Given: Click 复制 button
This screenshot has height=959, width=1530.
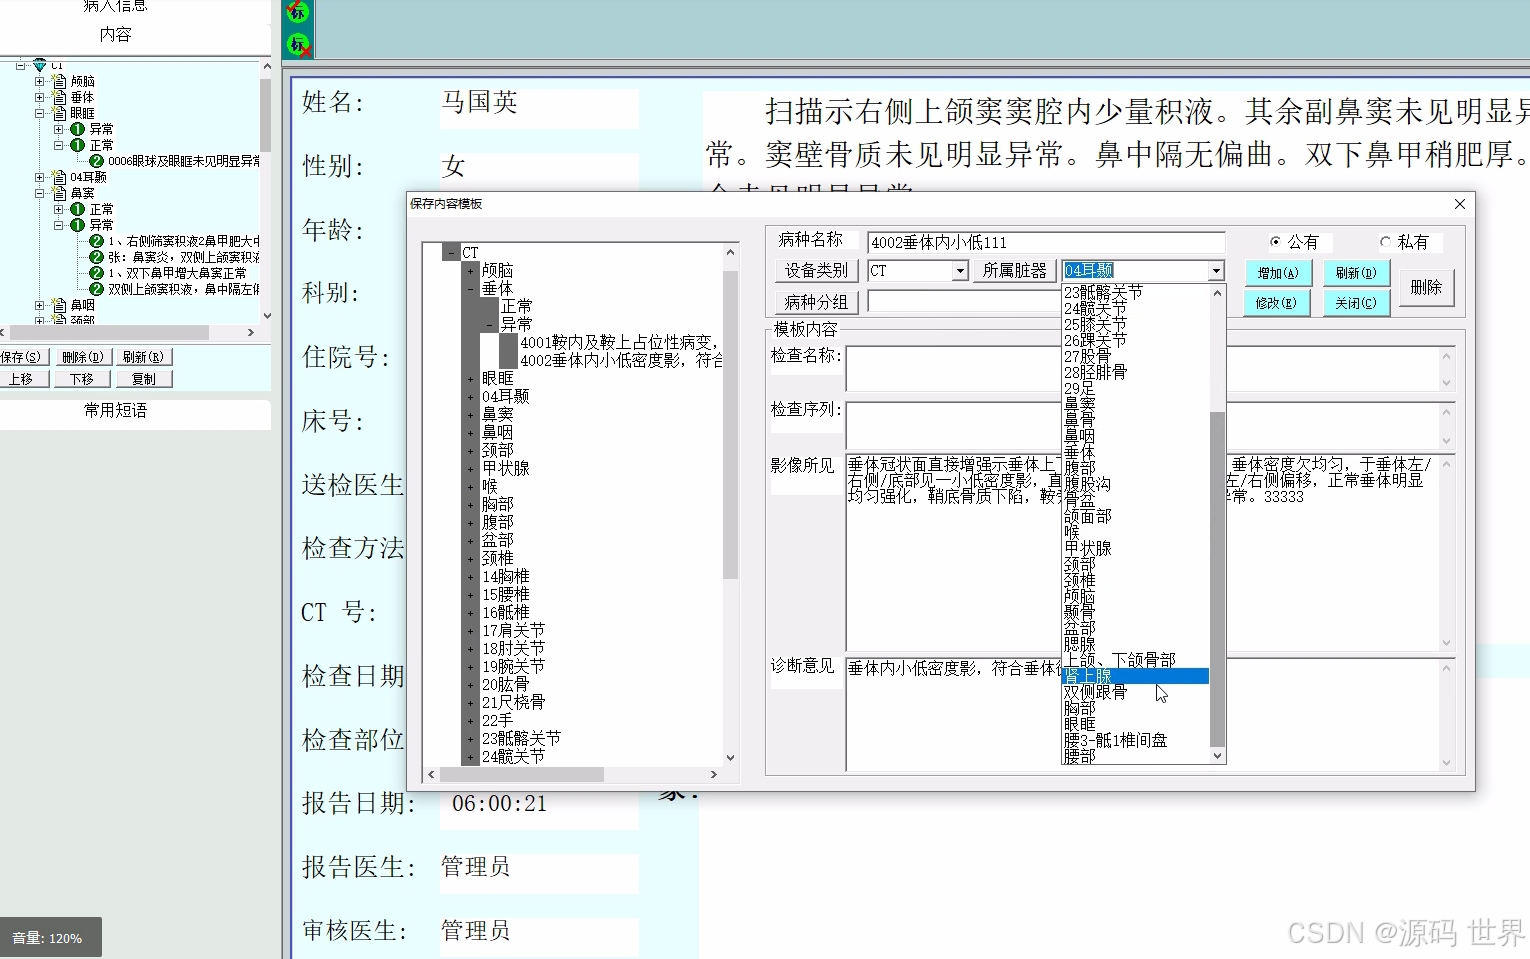Looking at the screenshot, I should click(144, 379).
